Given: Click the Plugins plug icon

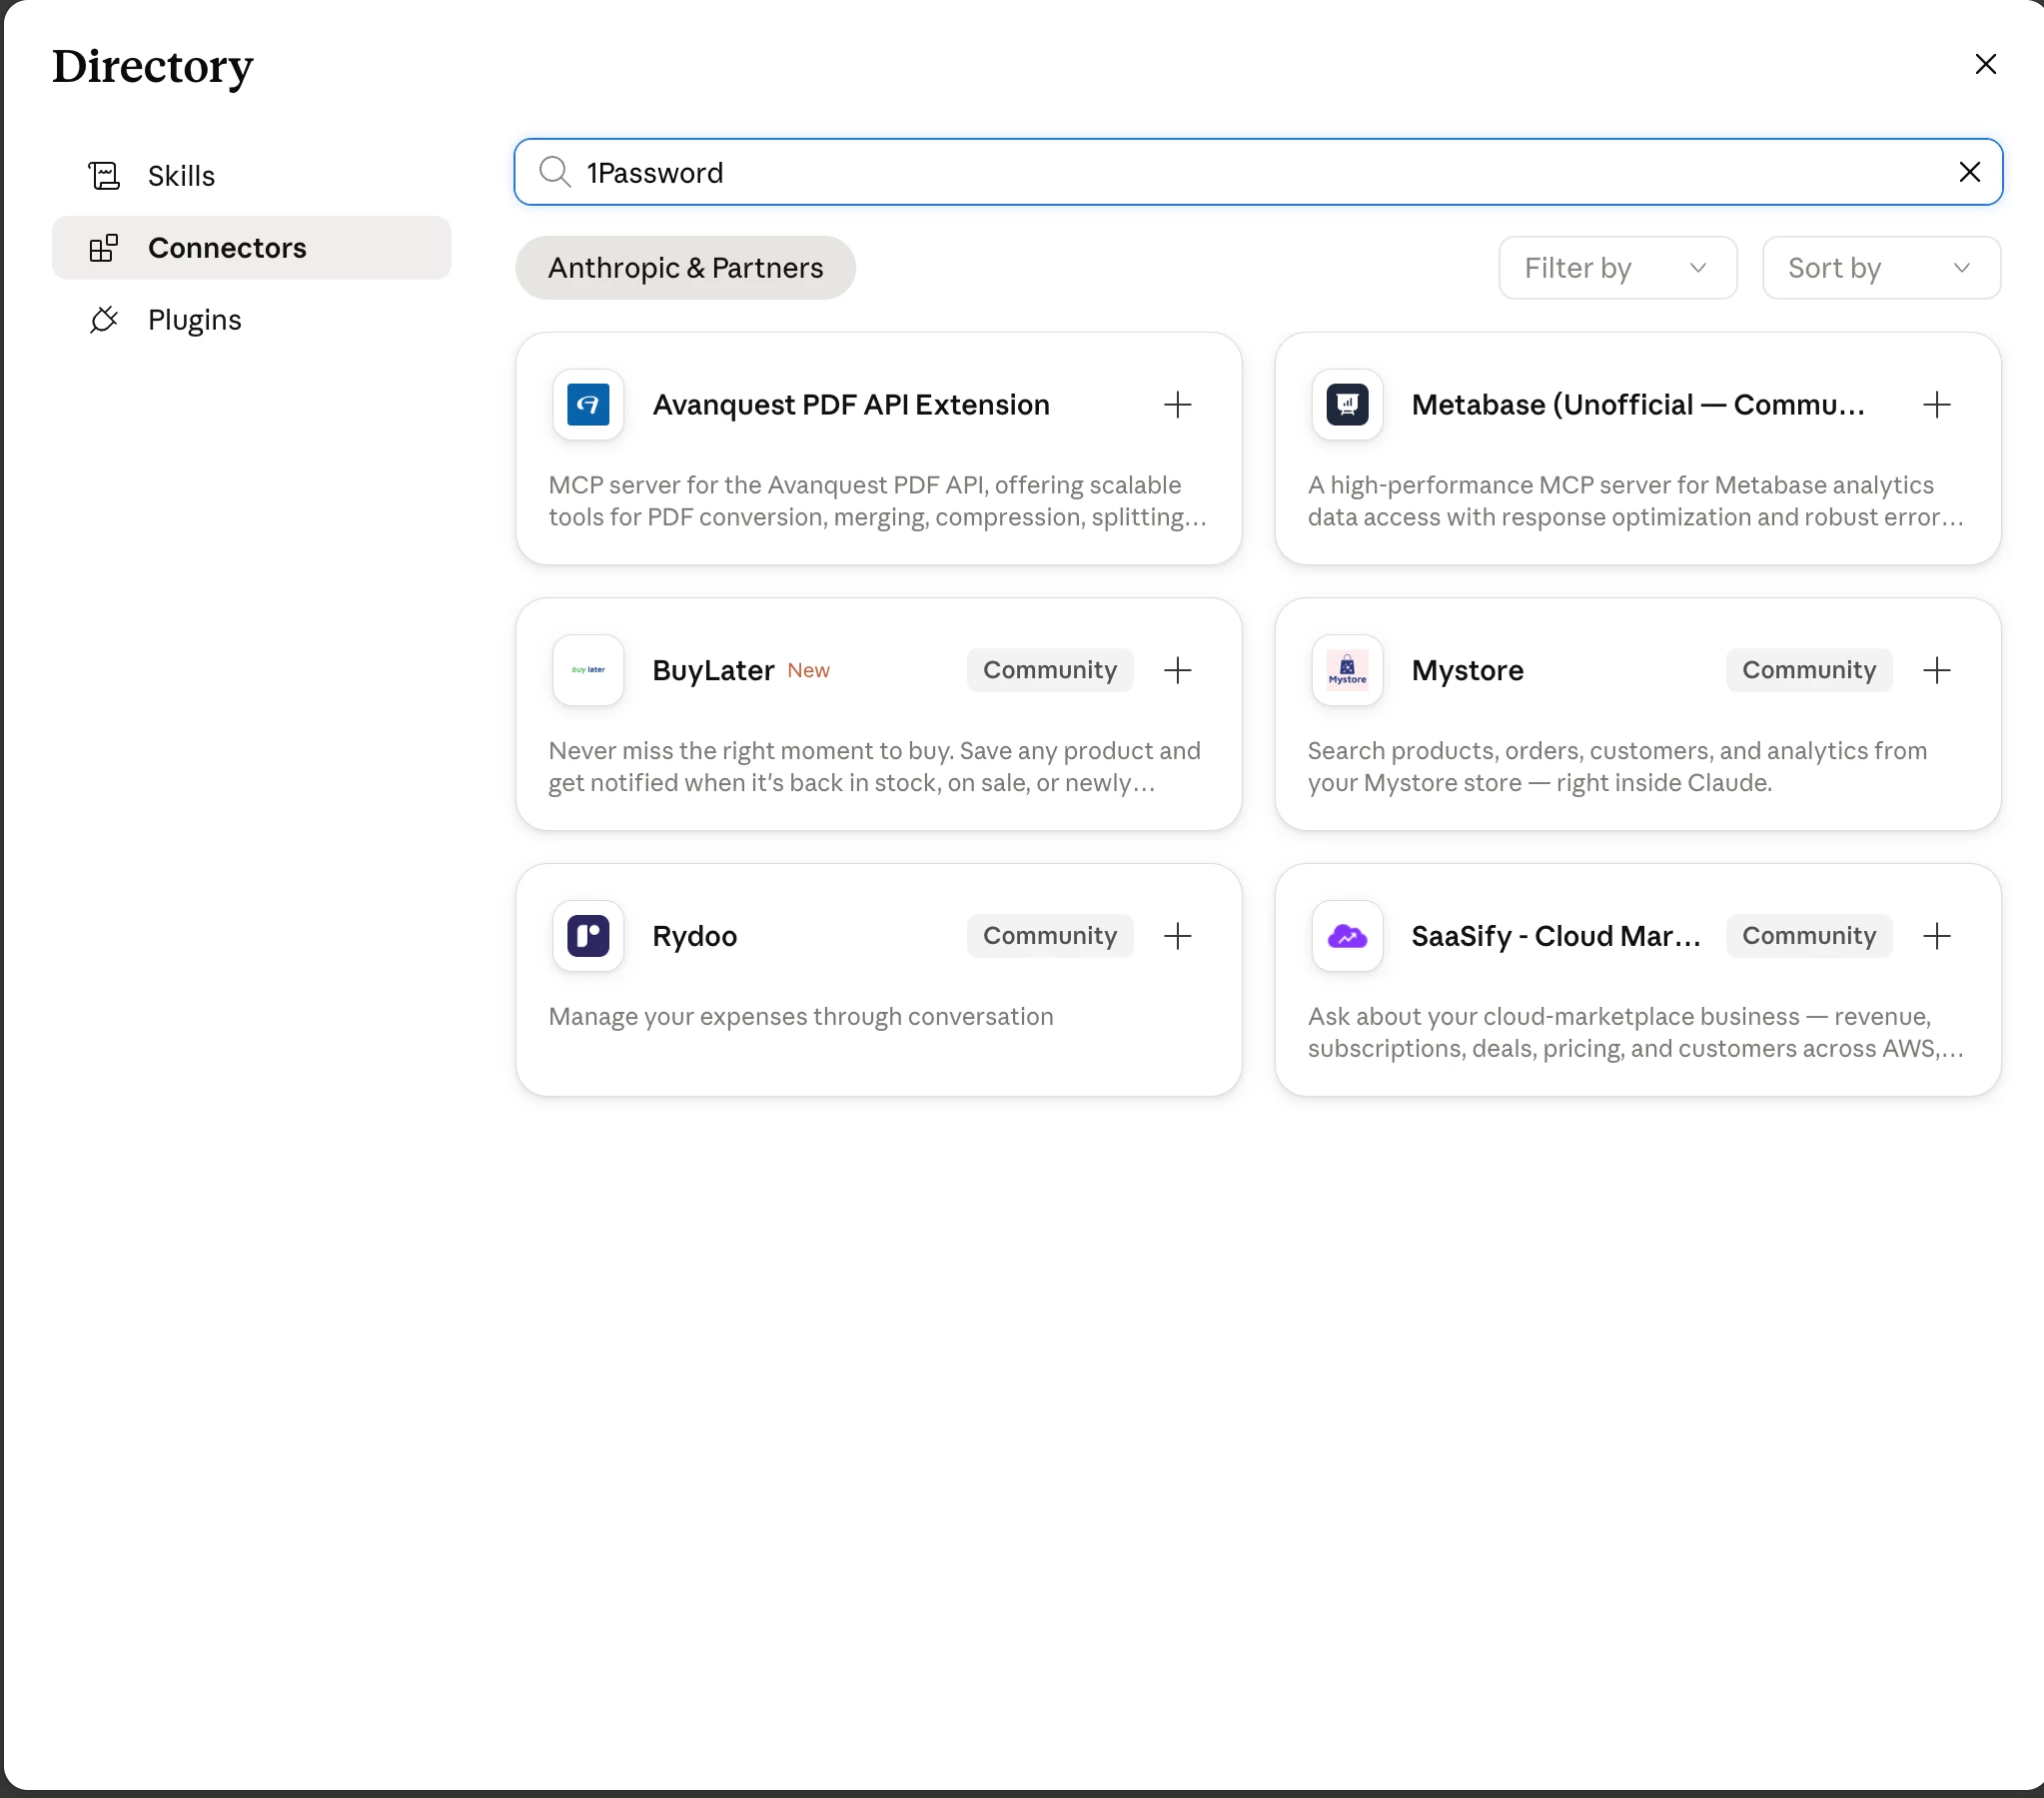Looking at the screenshot, I should point(104,319).
